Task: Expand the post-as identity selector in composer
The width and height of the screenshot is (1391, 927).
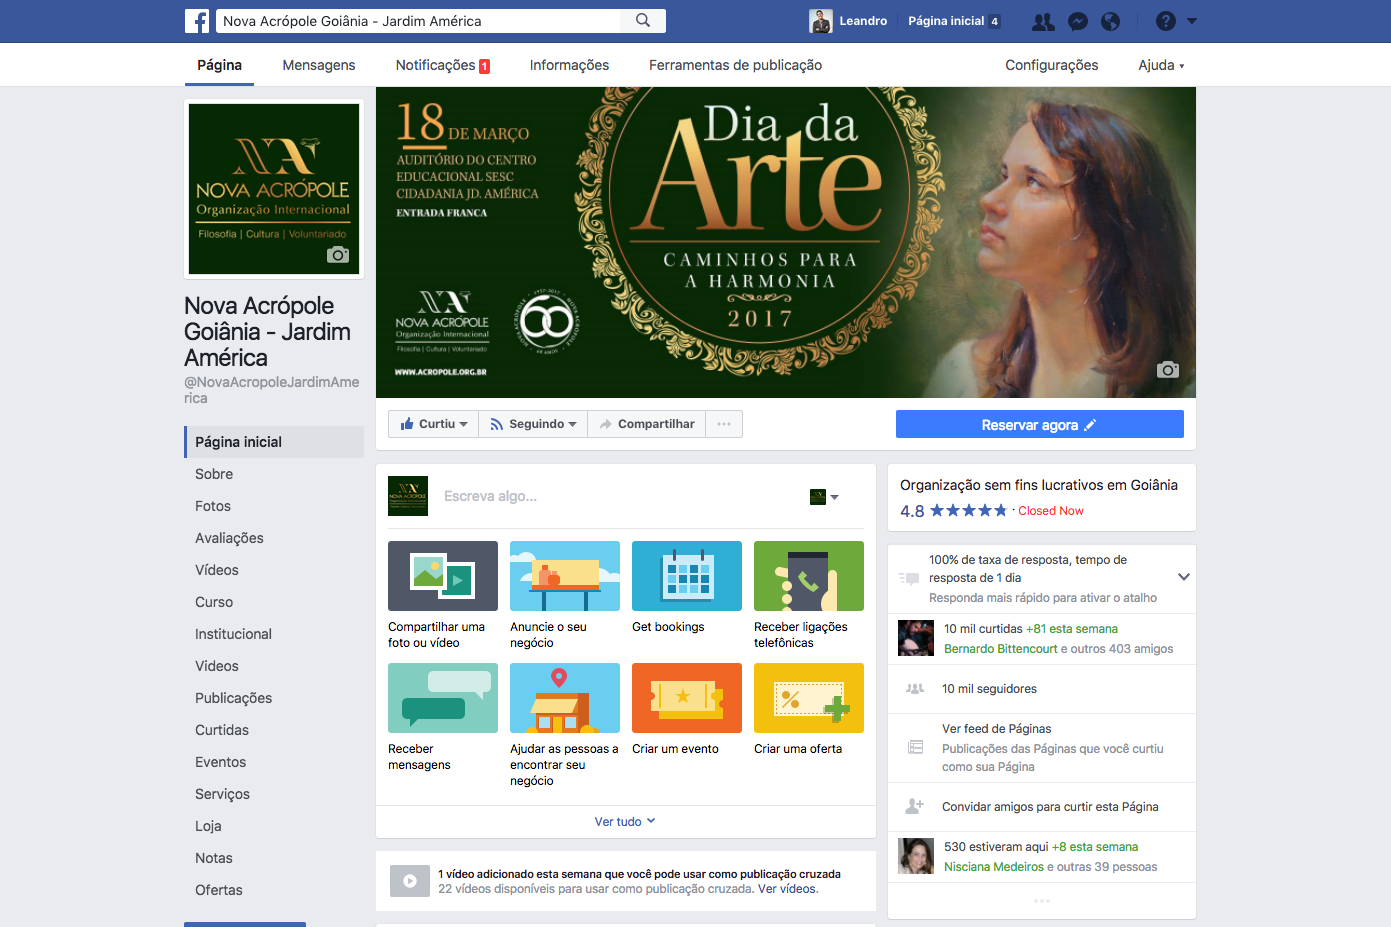Action: click(824, 497)
